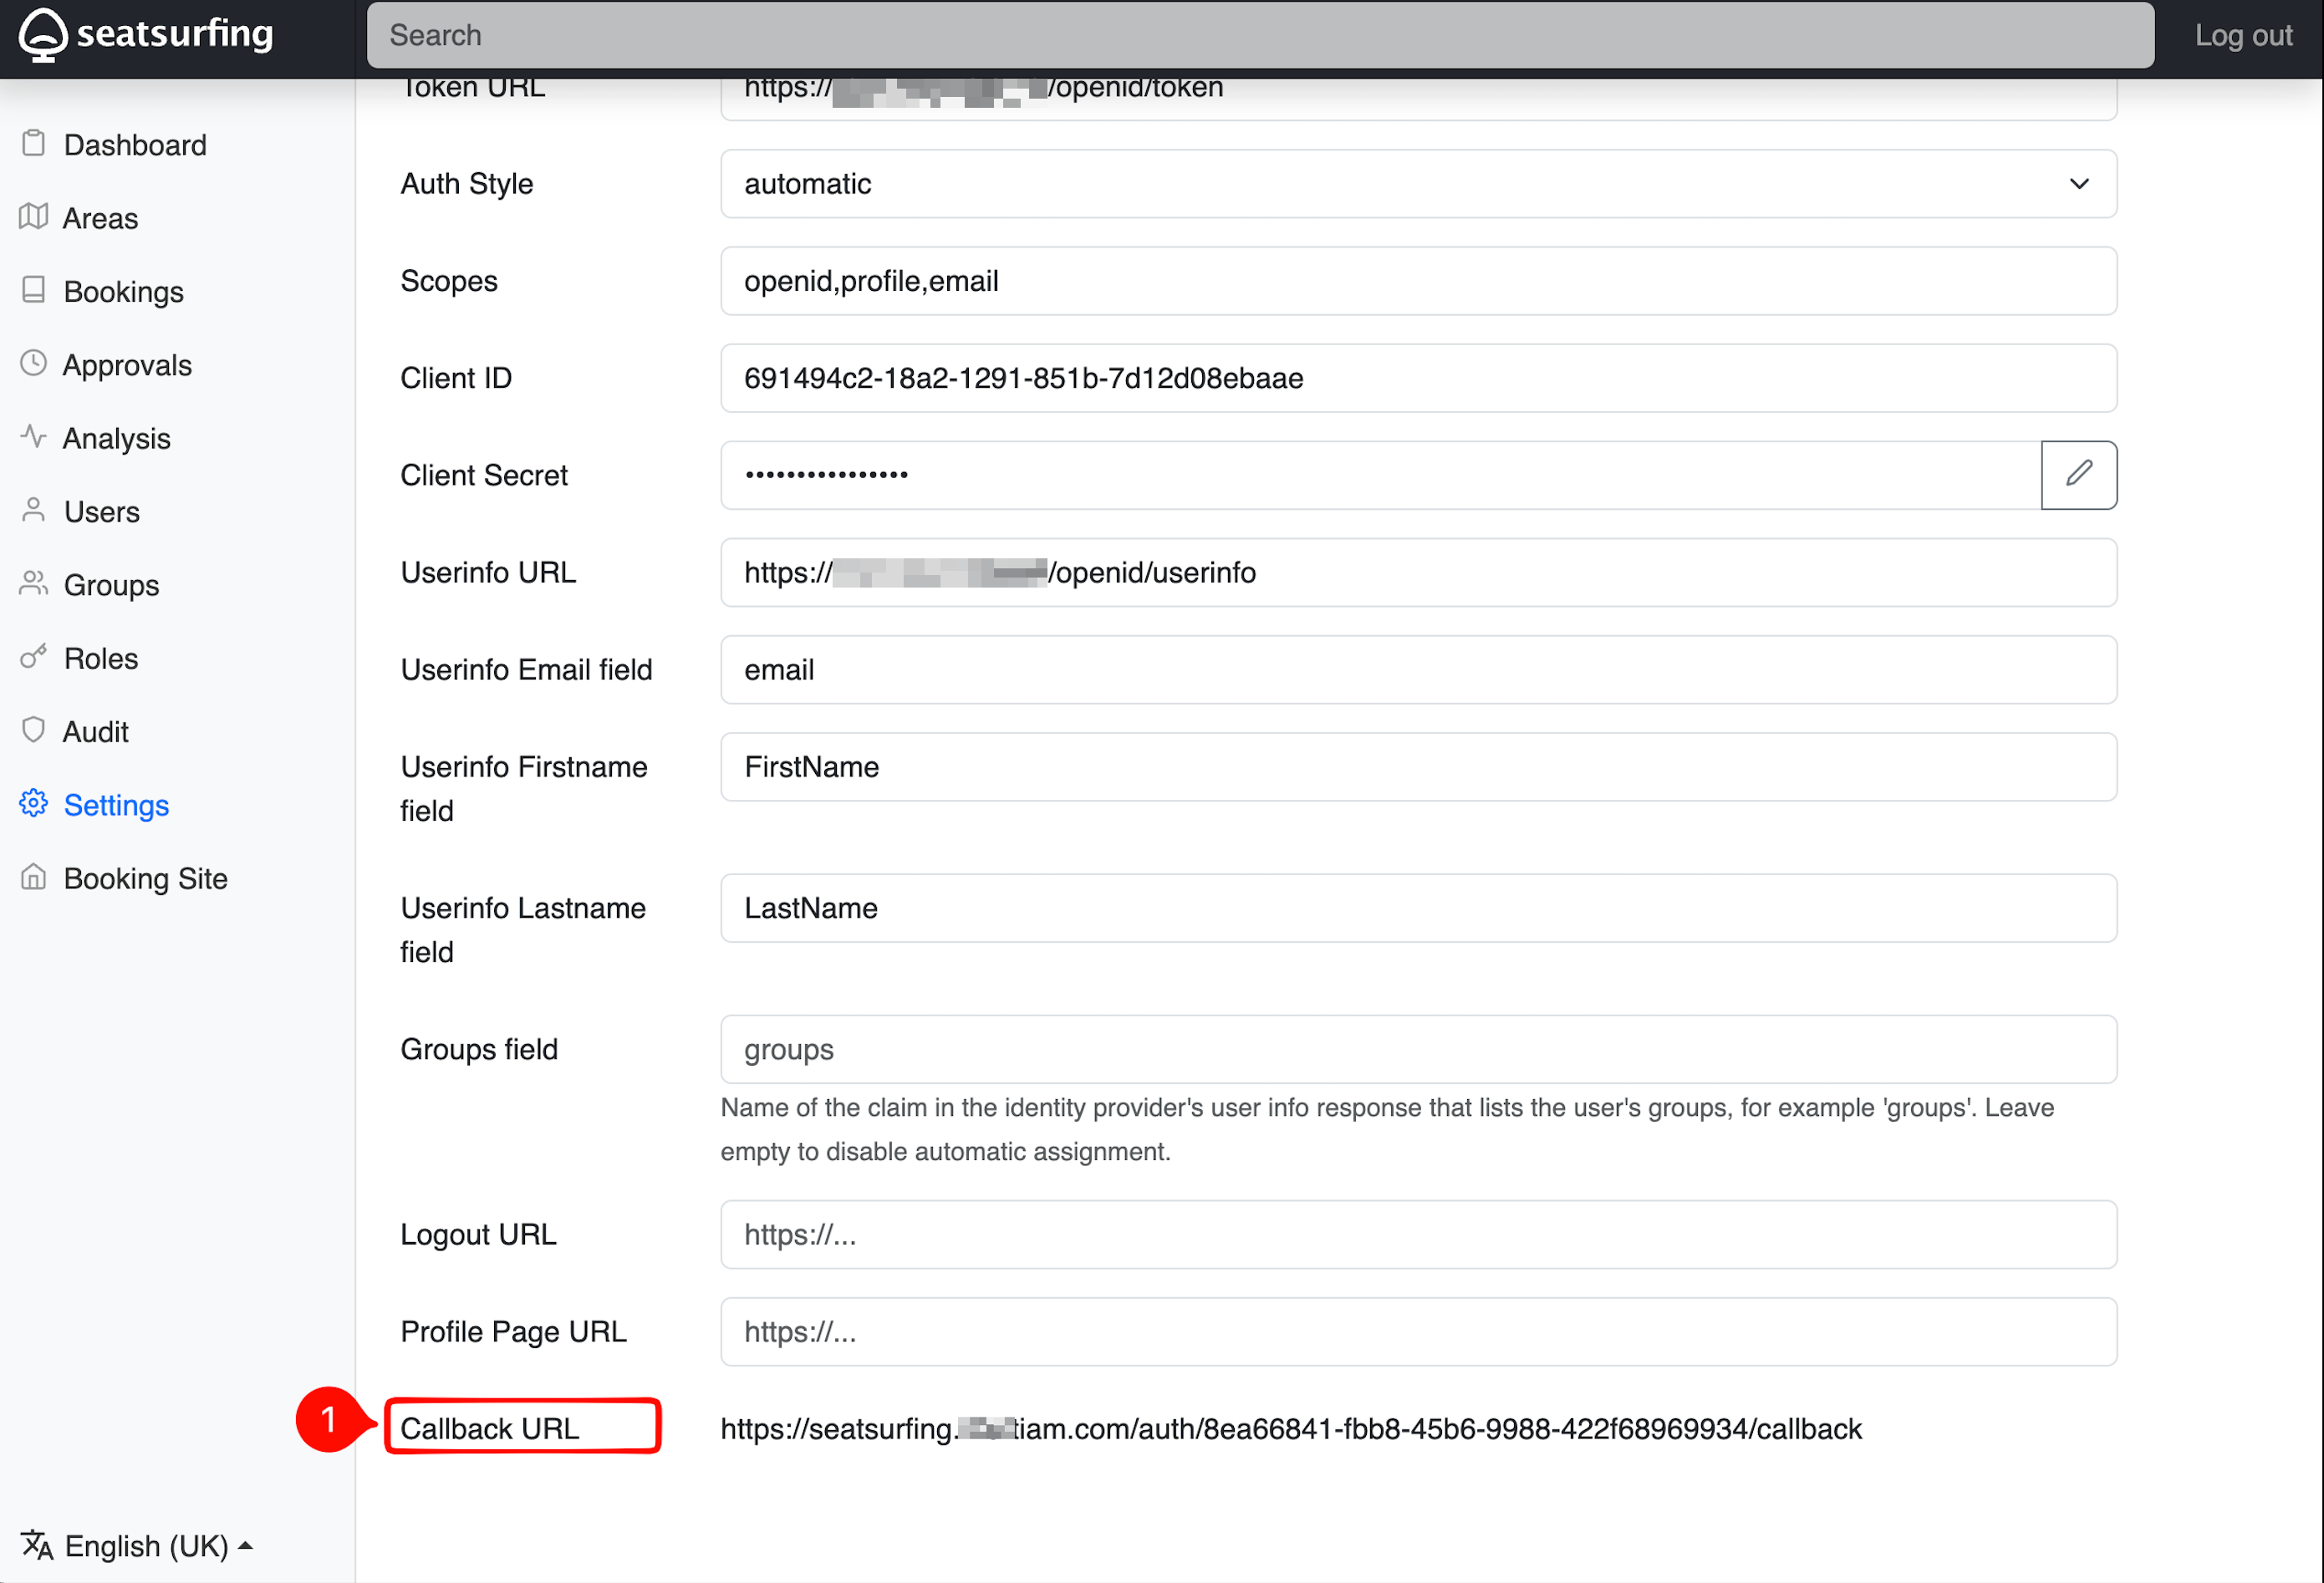The image size is (2324, 1583).
Task: Click the Scopes input field
Action: 1418,281
